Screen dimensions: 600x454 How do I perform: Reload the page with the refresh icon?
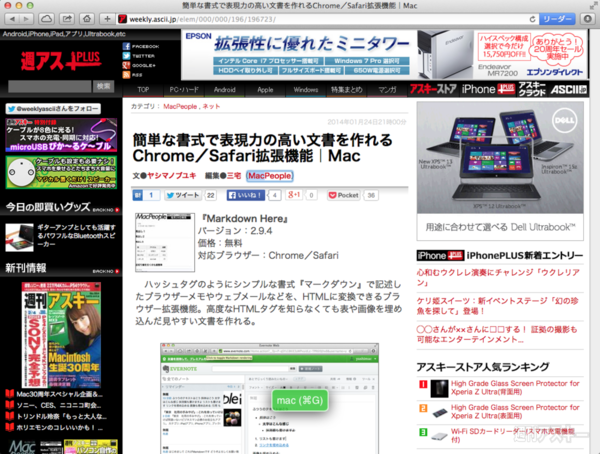(x=532, y=19)
